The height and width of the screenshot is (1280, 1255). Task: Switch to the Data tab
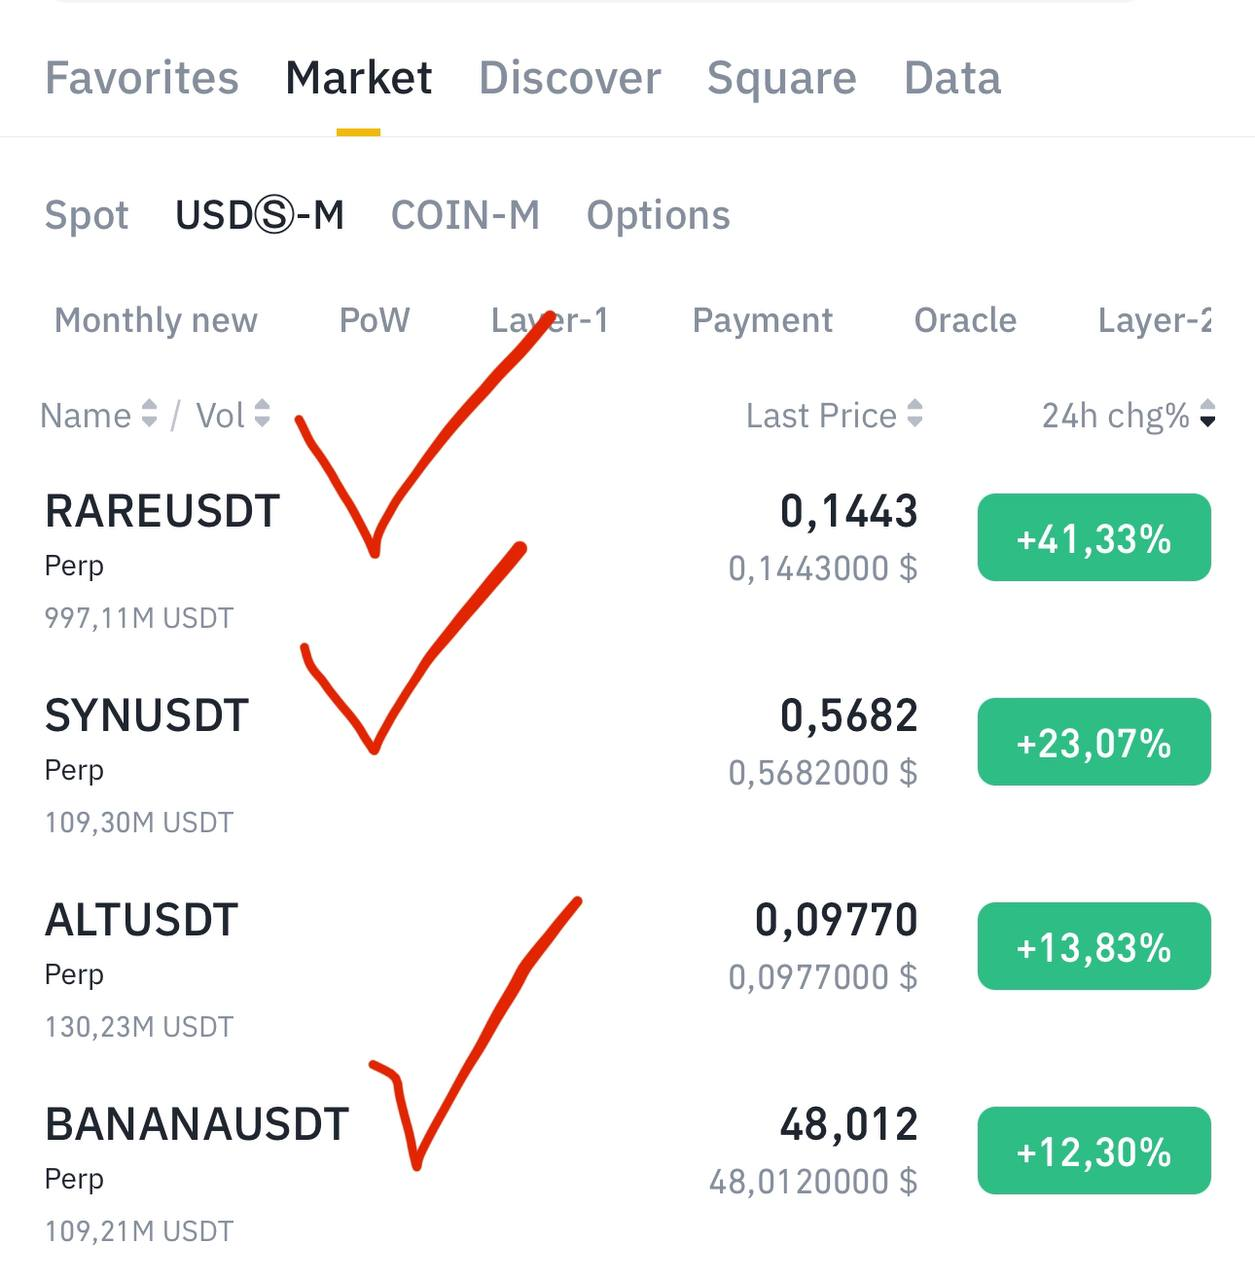(x=952, y=79)
